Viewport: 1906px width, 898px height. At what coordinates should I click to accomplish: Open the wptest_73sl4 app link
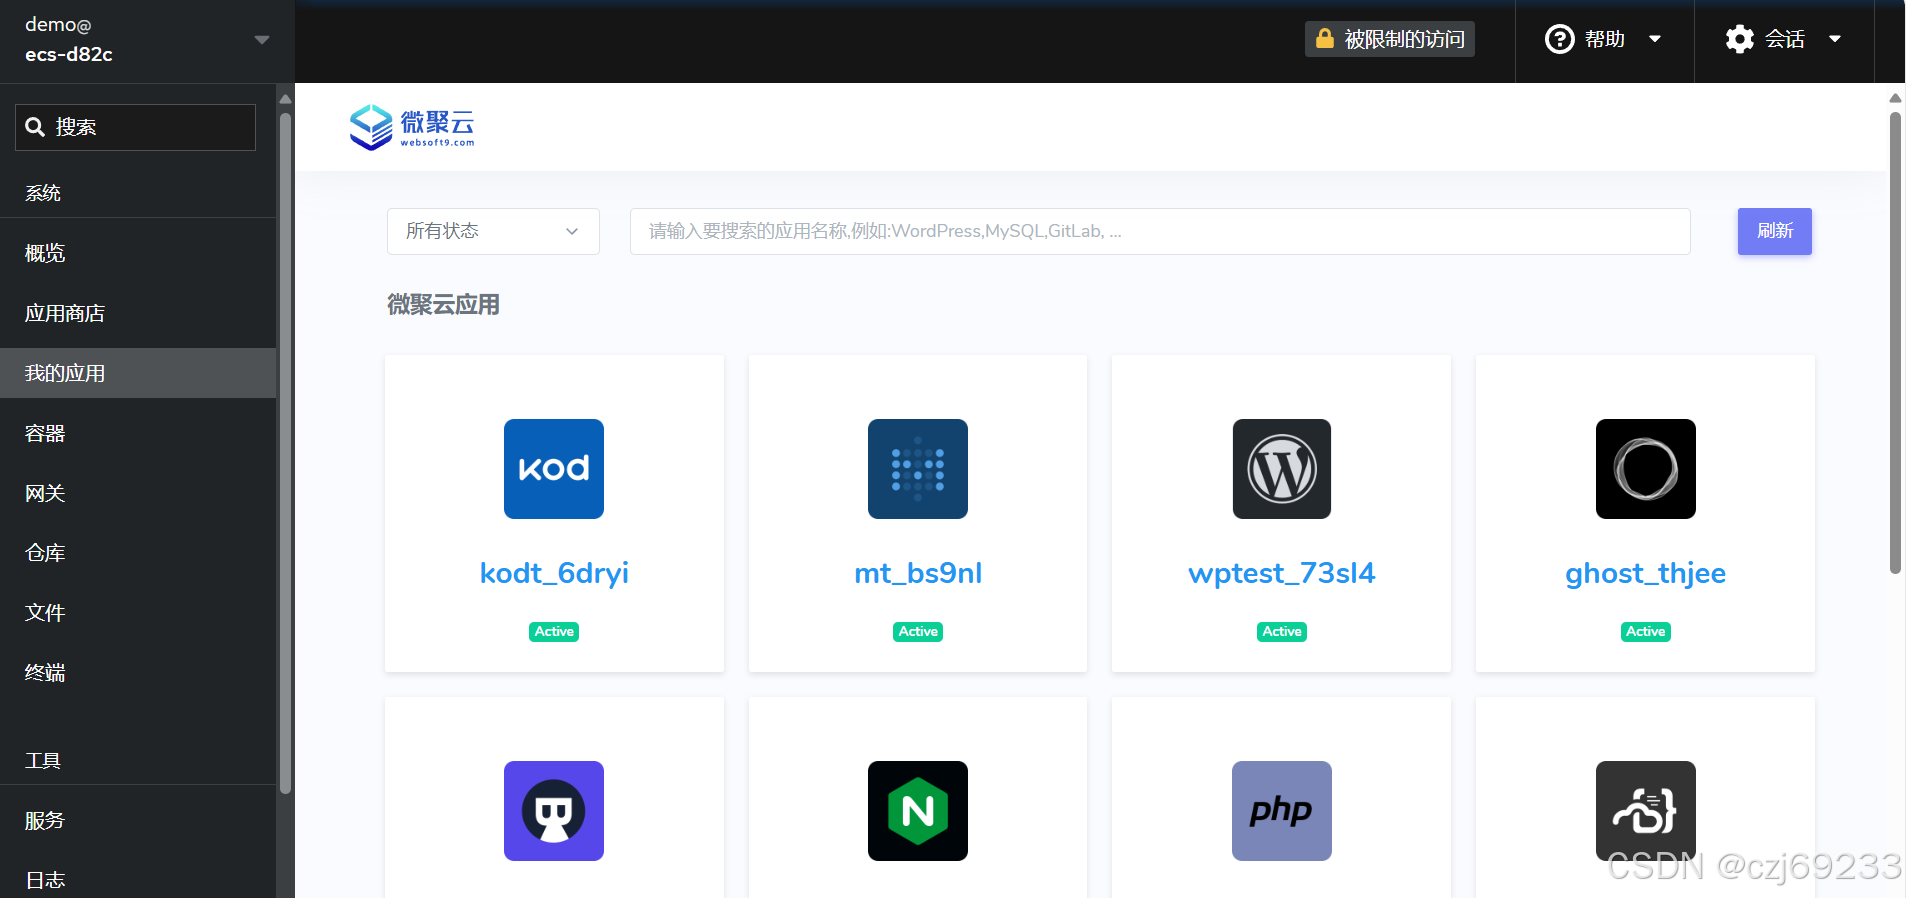point(1282,573)
